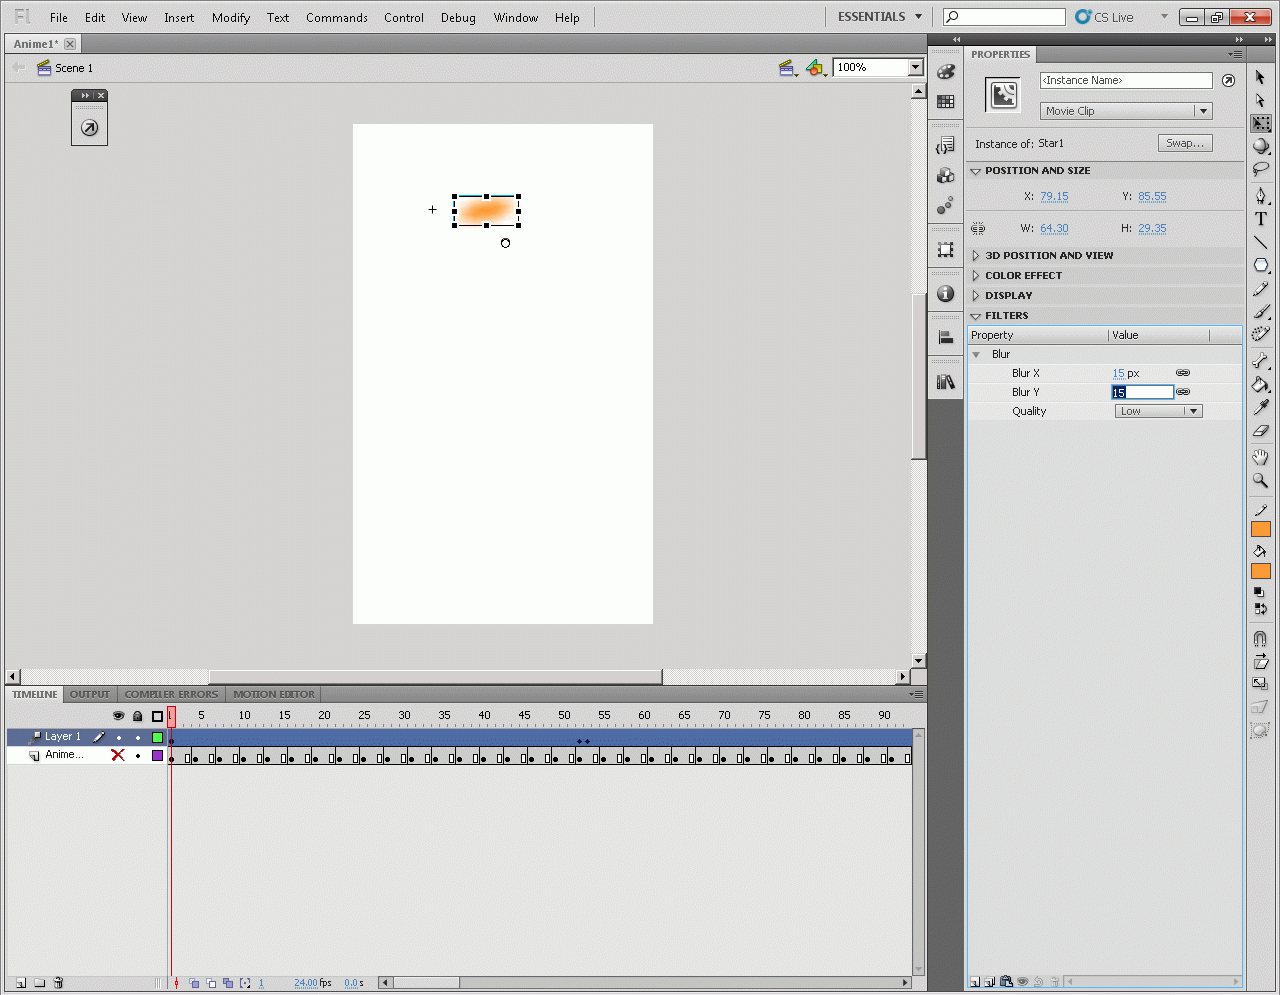Open the Modify menu
1280x995 pixels.
pos(230,18)
